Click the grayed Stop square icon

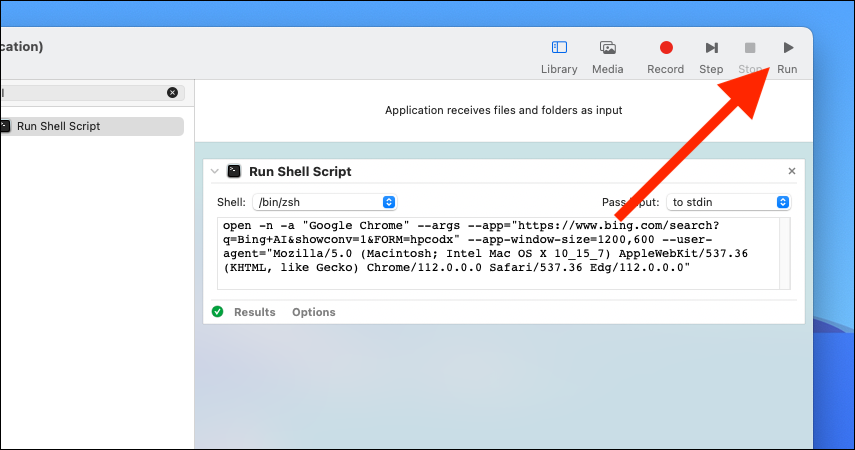click(750, 48)
